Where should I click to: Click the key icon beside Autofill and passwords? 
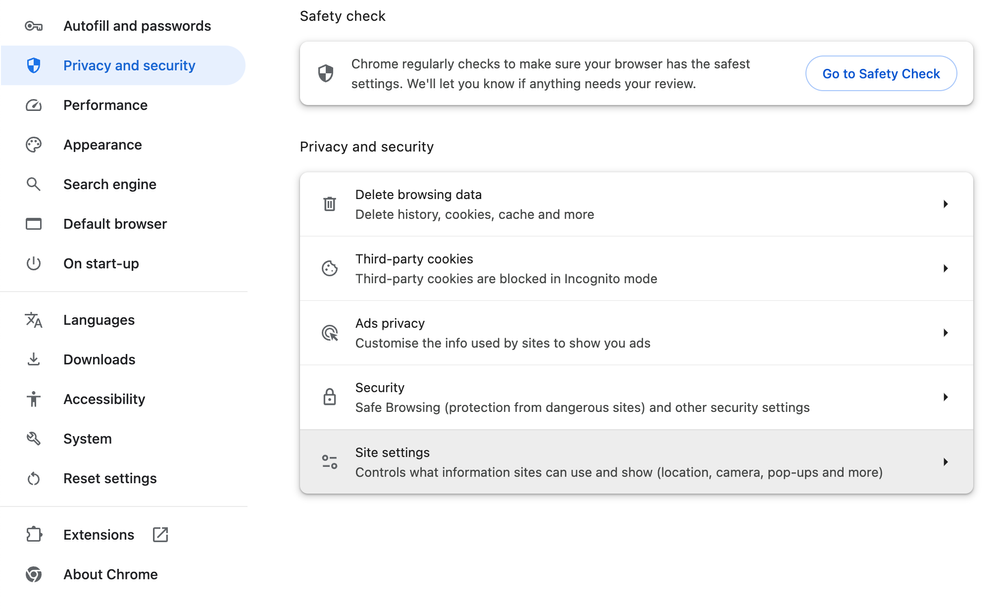[x=34, y=26]
